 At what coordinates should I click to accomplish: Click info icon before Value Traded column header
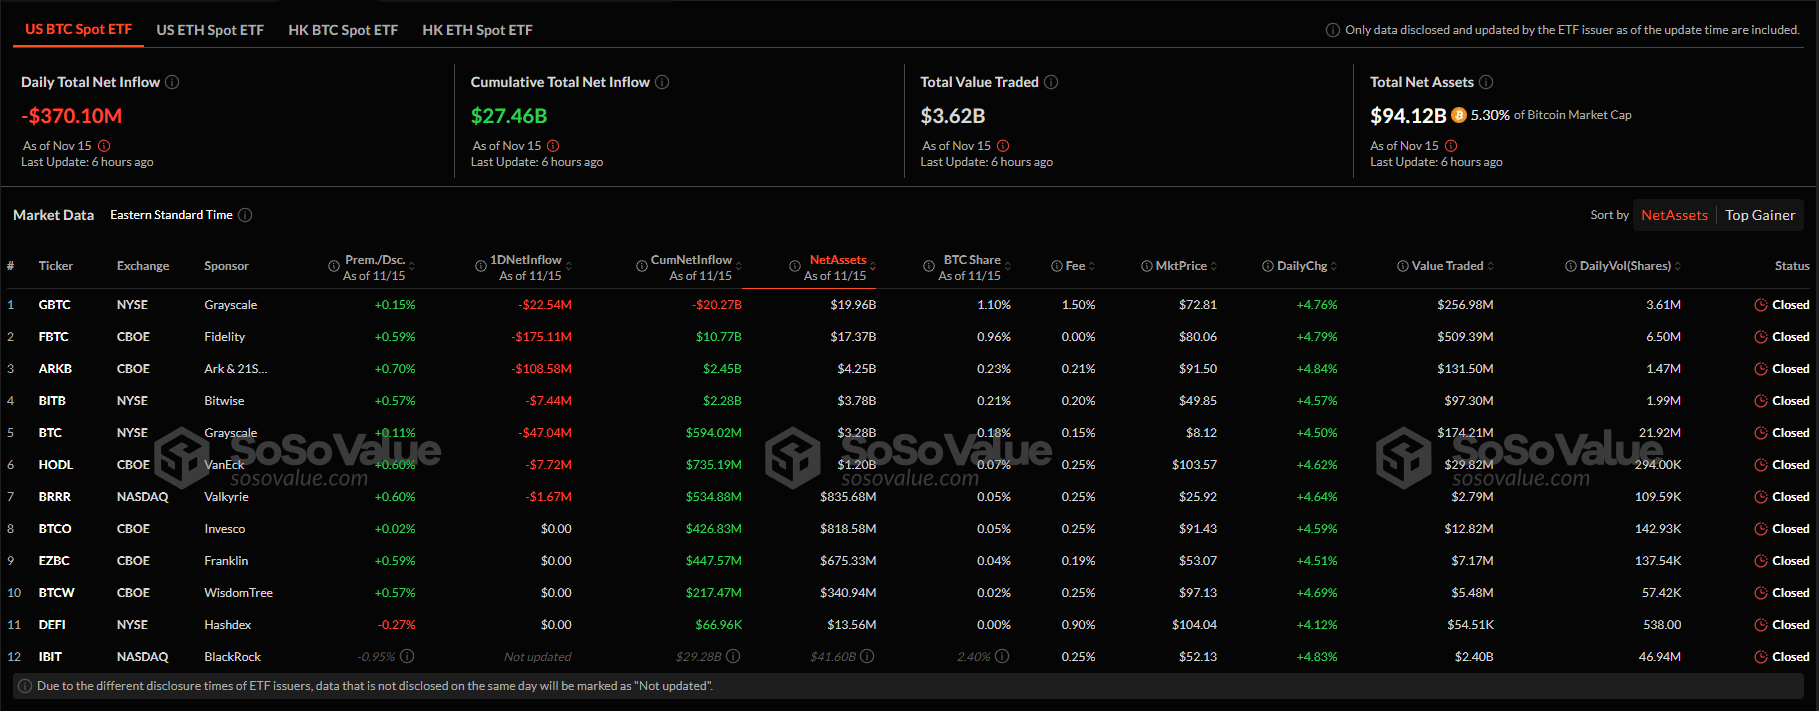click(1403, 266)
